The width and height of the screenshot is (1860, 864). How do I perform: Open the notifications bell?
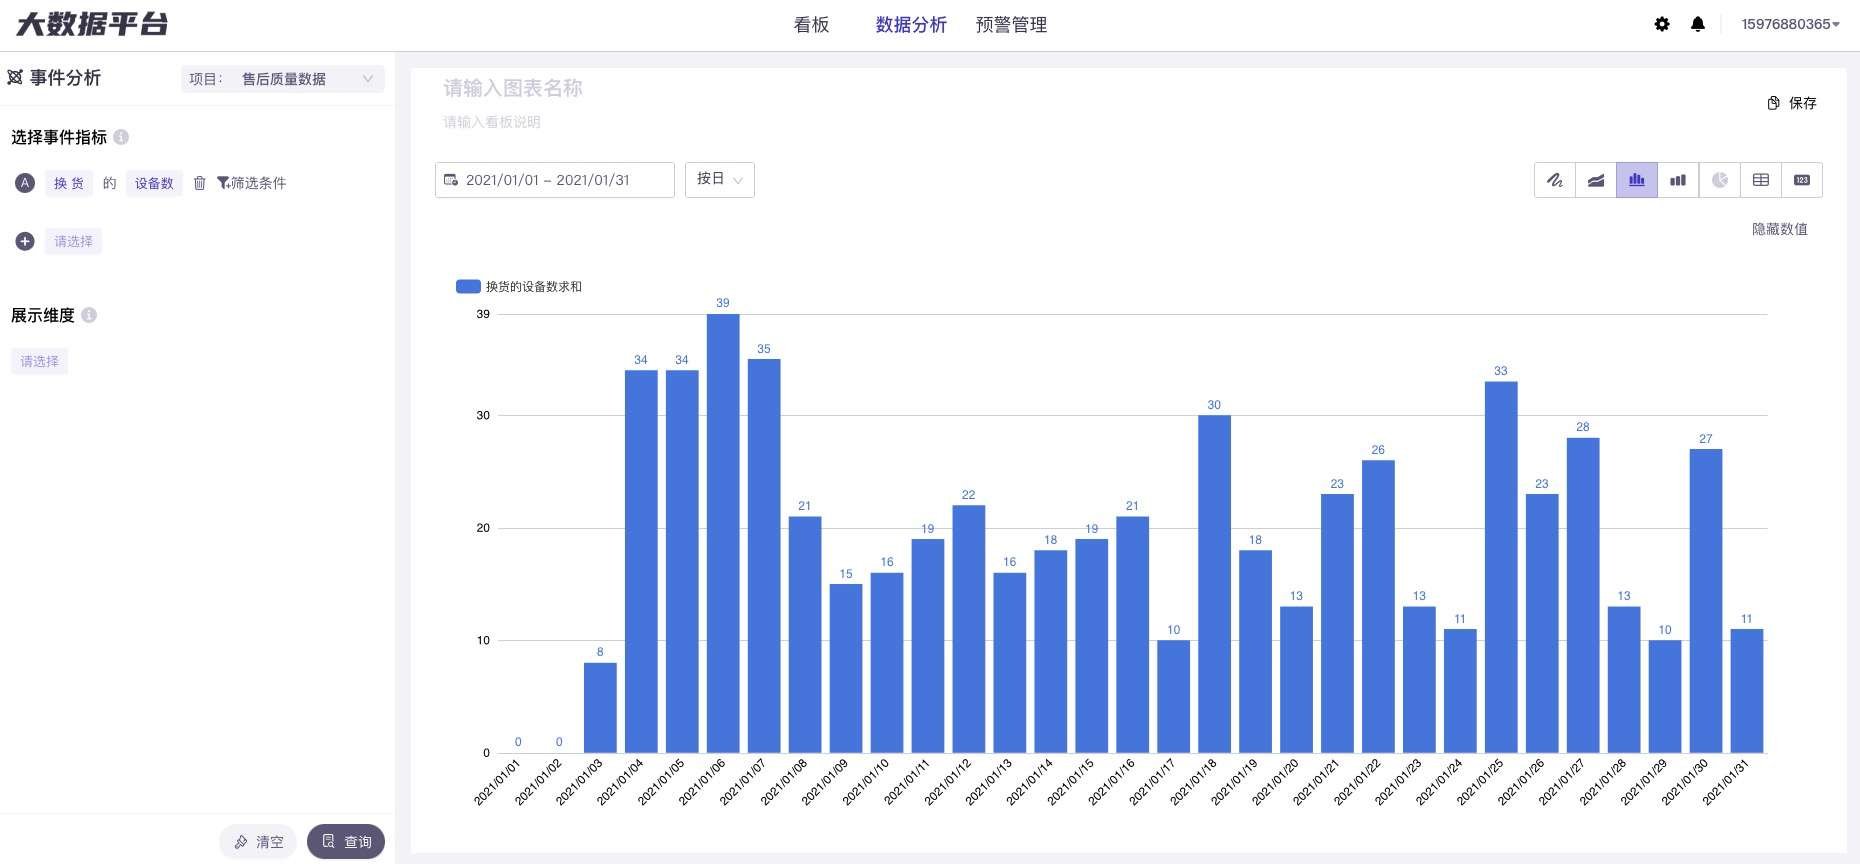tap(1698, 24)
